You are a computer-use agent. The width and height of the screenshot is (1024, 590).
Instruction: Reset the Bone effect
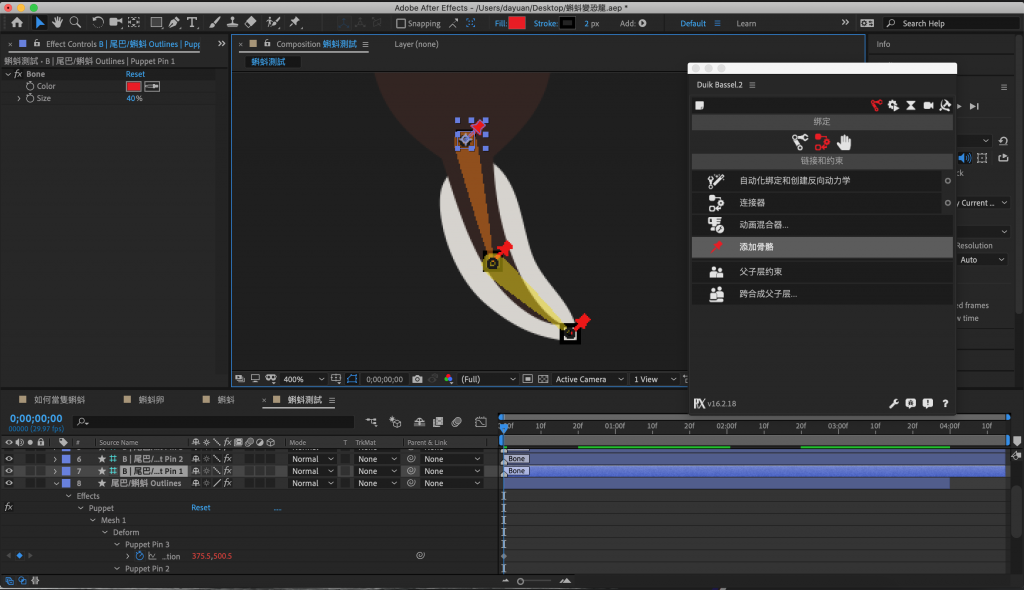[x=135, y=74]
